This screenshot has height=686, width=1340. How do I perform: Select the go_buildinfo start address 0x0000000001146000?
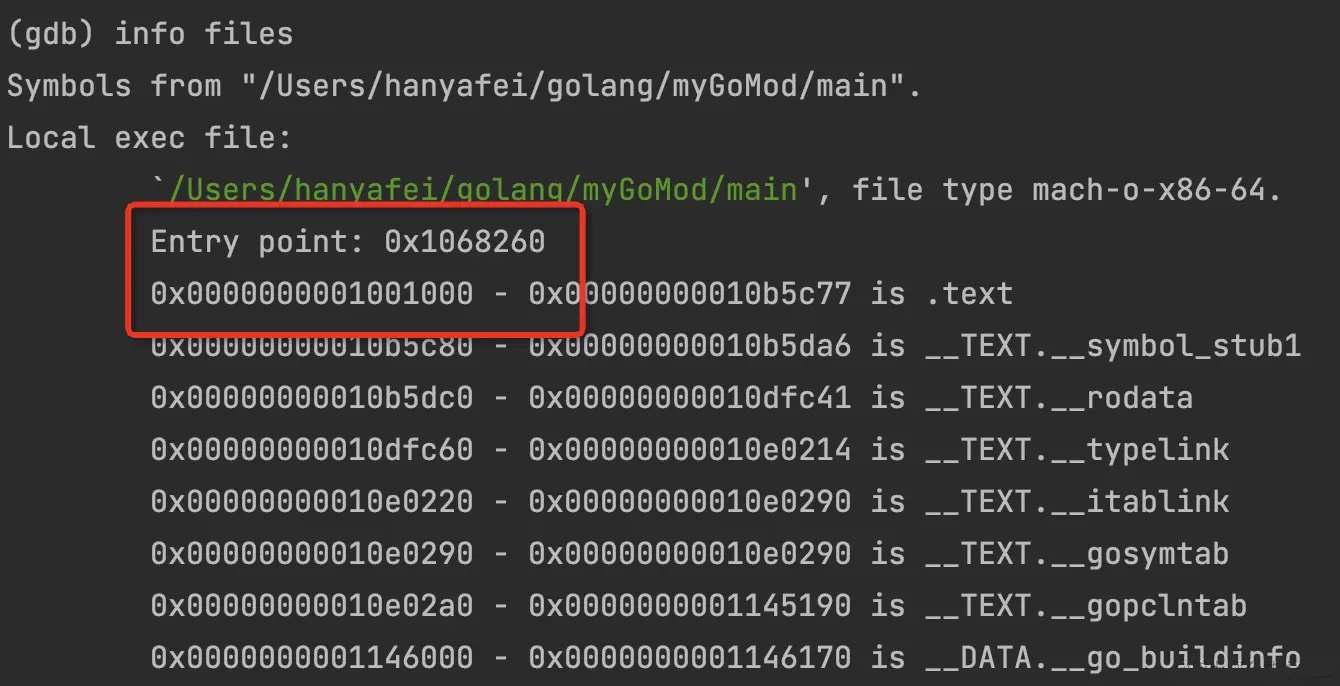click(311, 658)
